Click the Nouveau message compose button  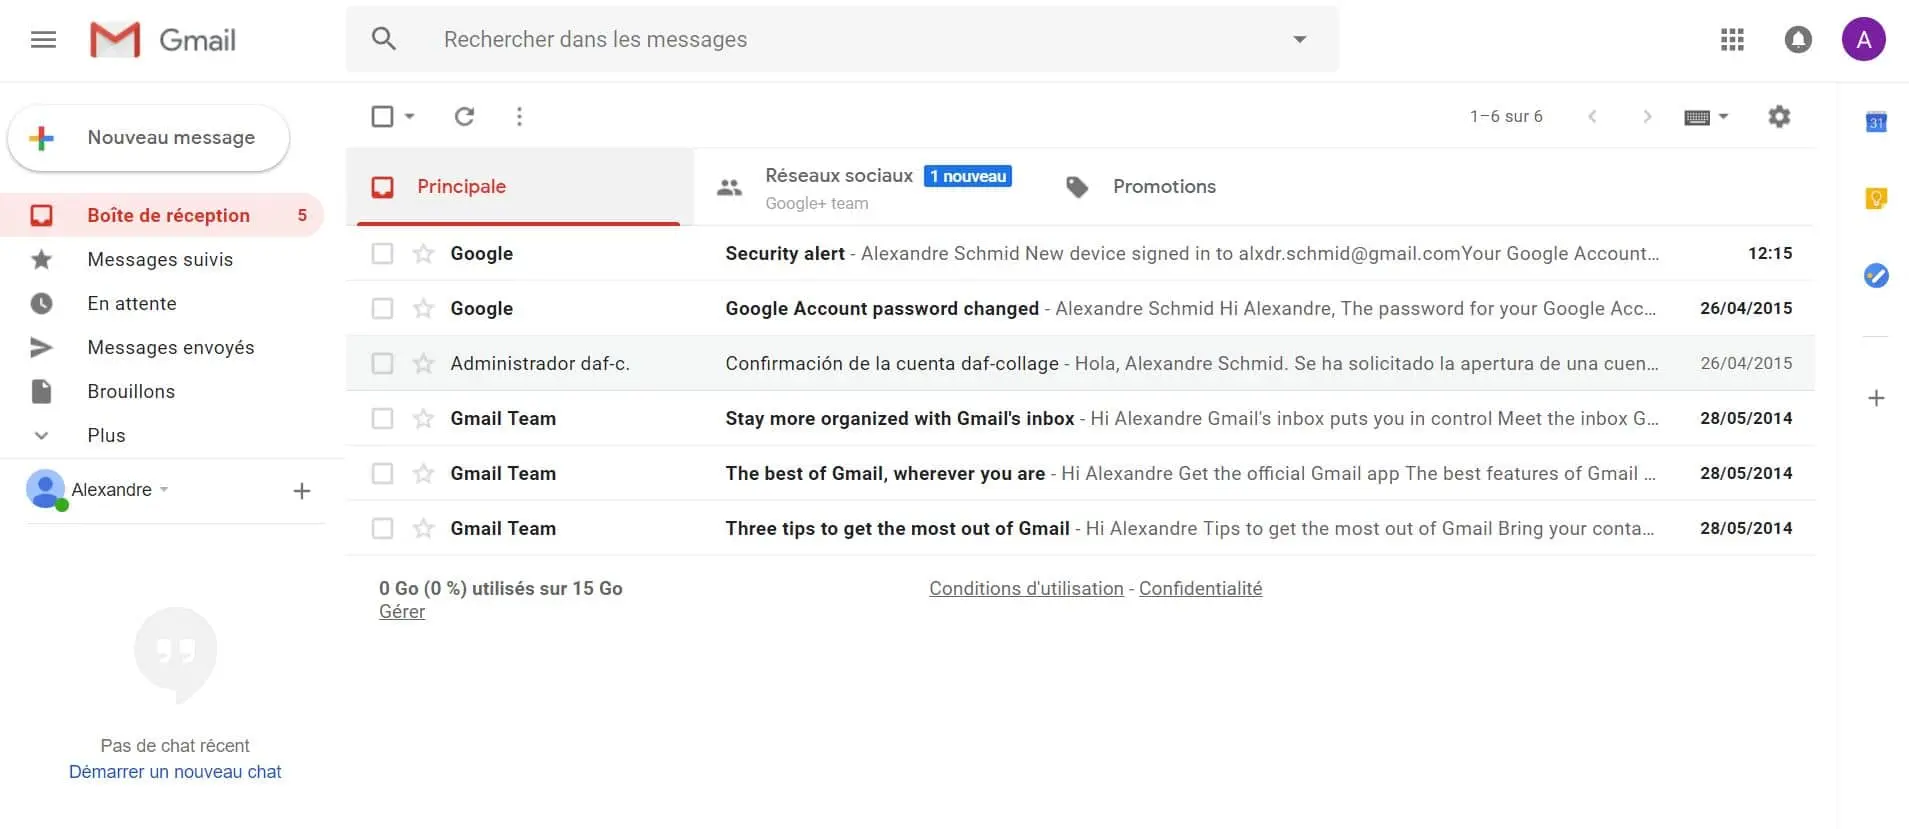tap(149, 138)
